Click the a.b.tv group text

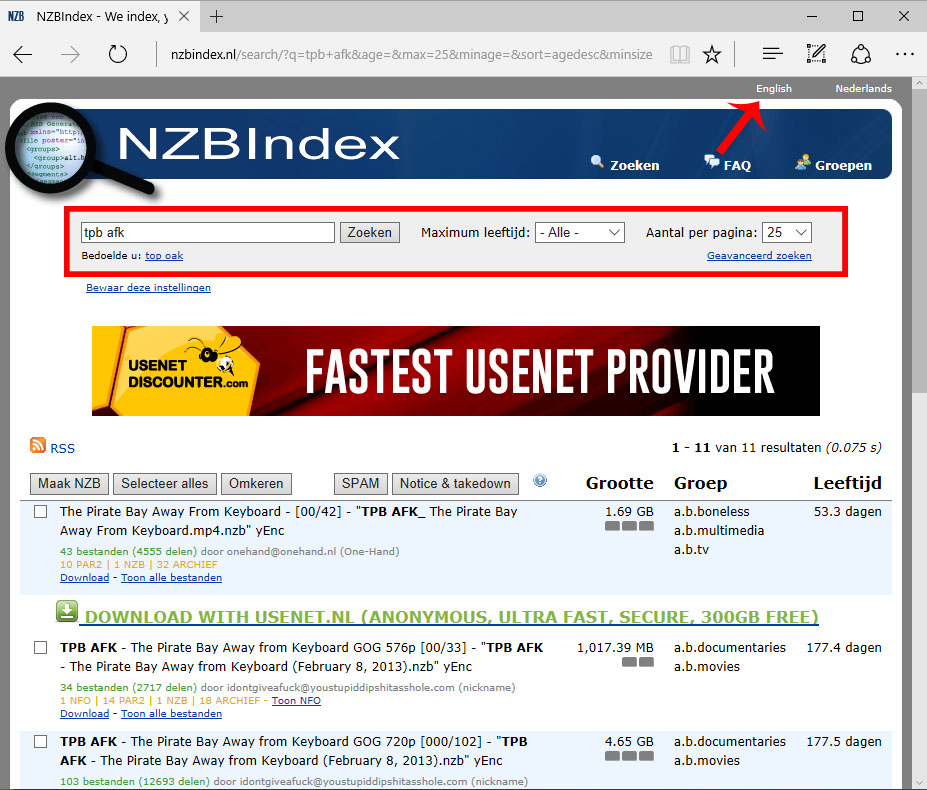click(x=691, y=549)
